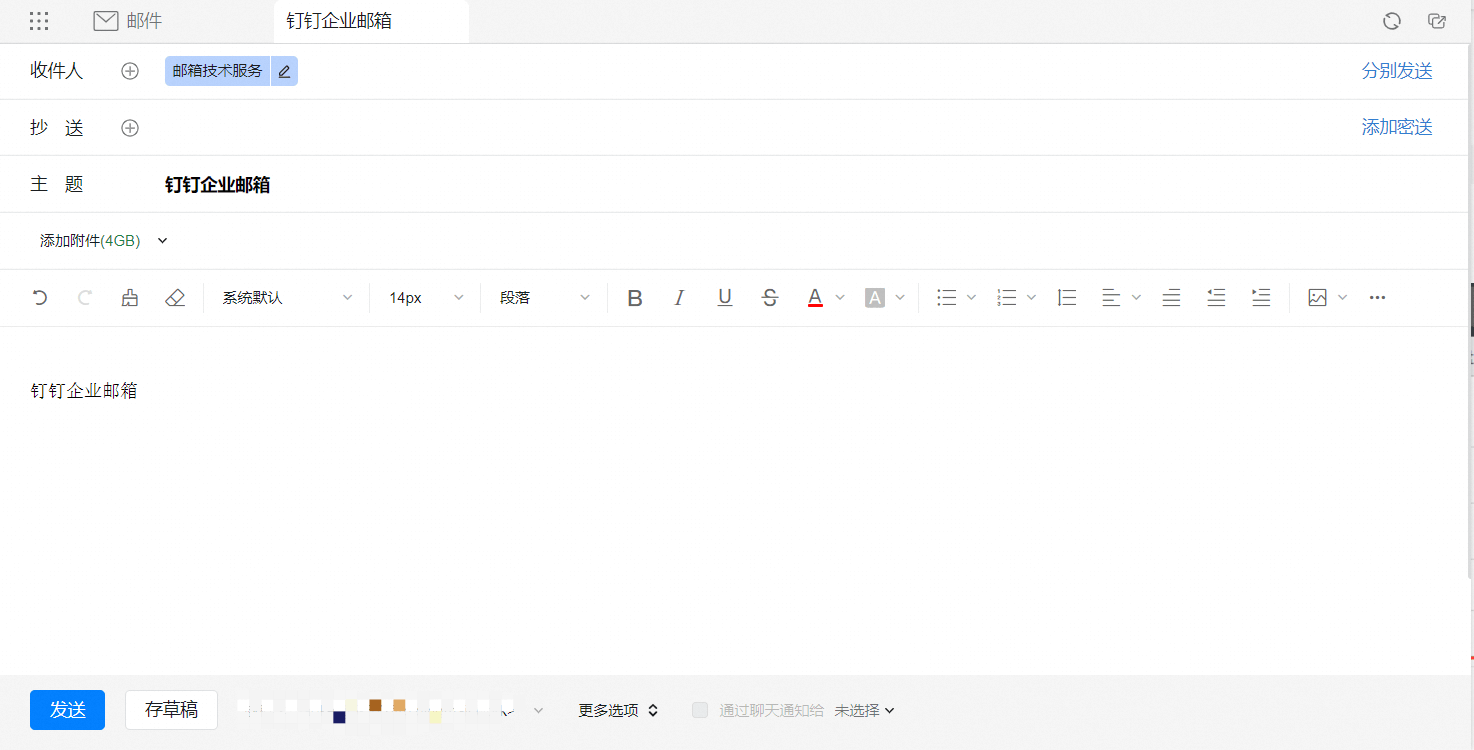Click the 添加密送 link

tap(1397, 128)
